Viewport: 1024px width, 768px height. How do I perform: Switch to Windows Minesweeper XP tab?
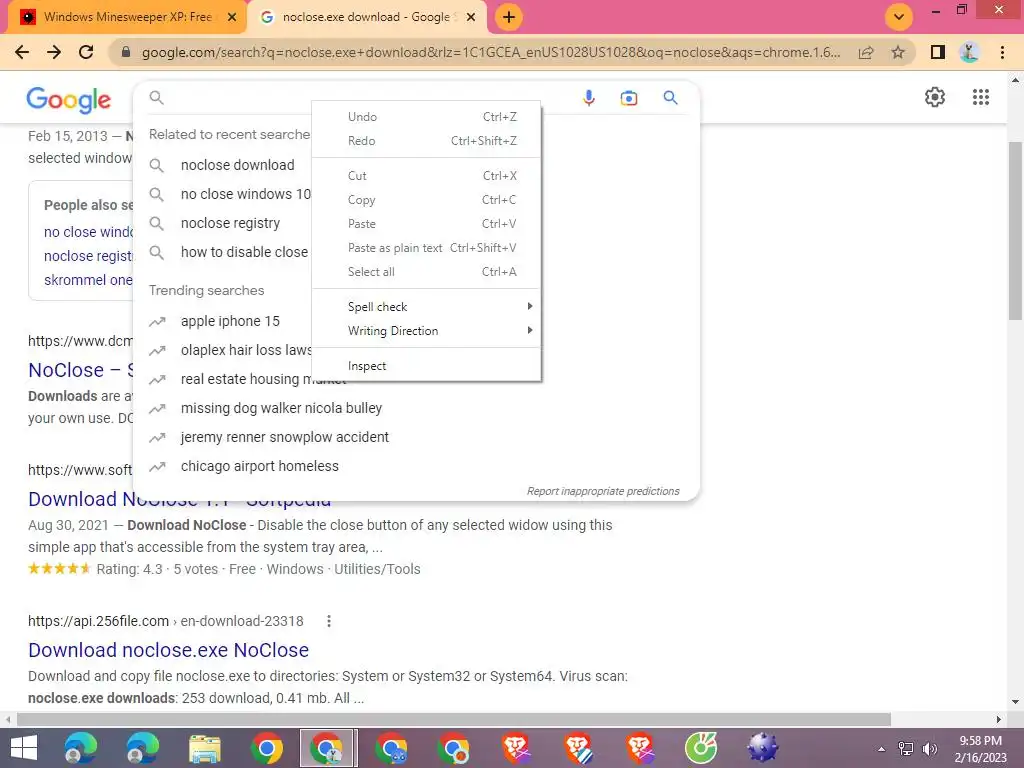point(127,17)
